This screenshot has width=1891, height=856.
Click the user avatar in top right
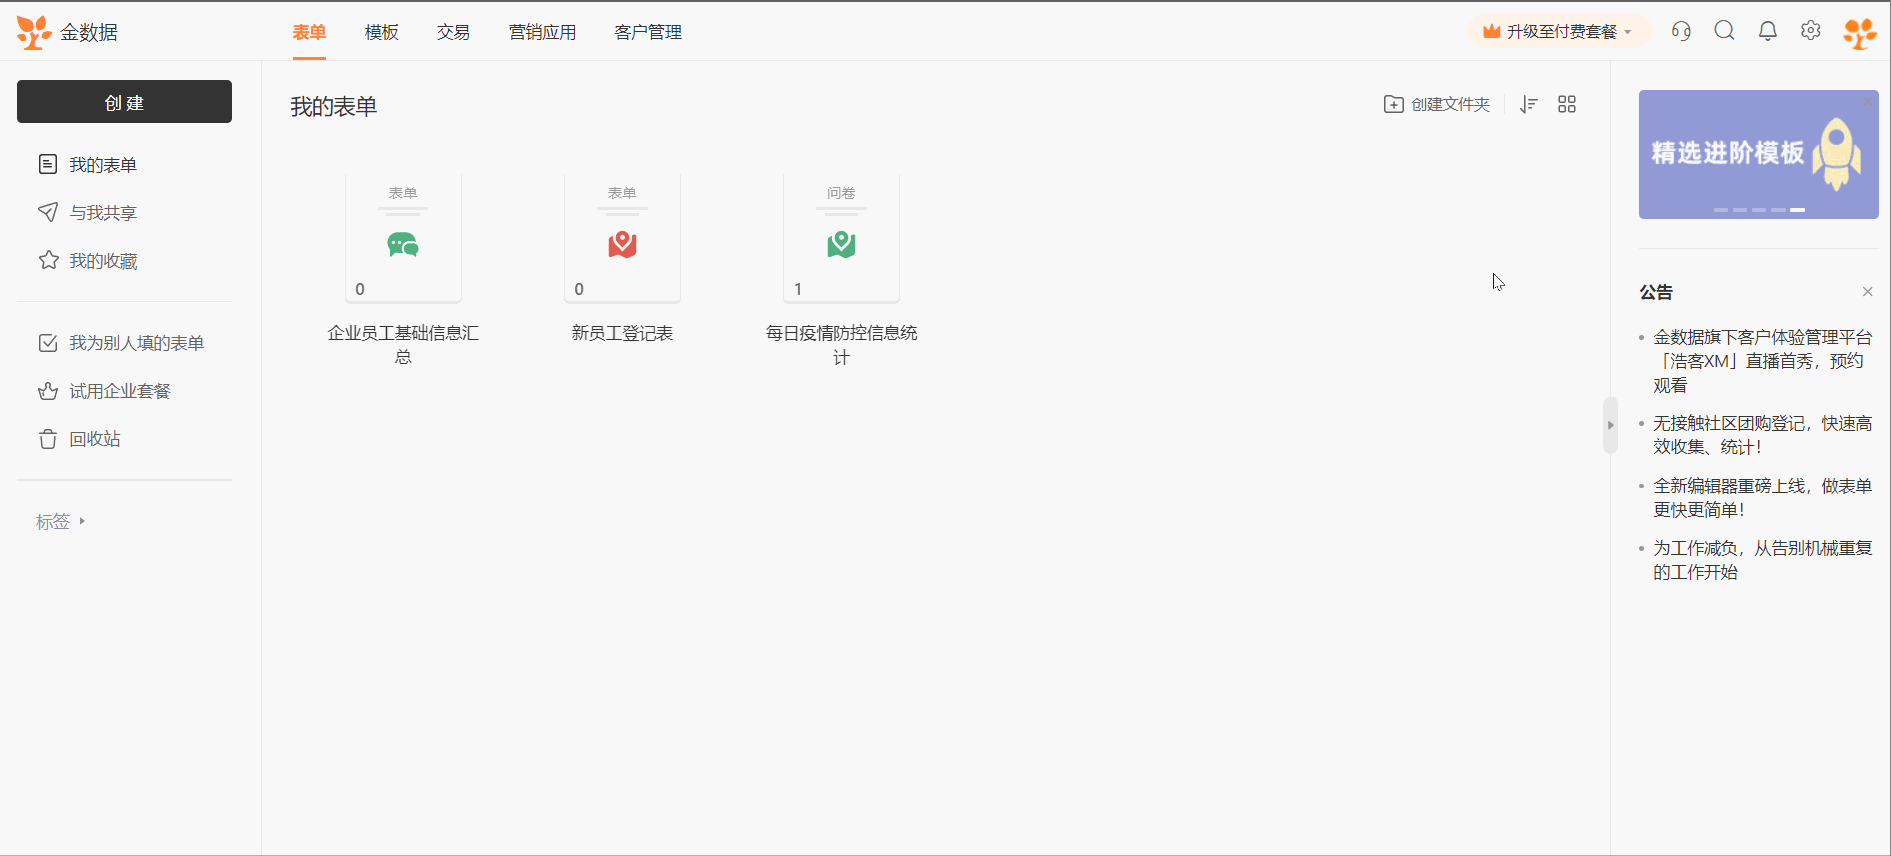click(1859, 32)
